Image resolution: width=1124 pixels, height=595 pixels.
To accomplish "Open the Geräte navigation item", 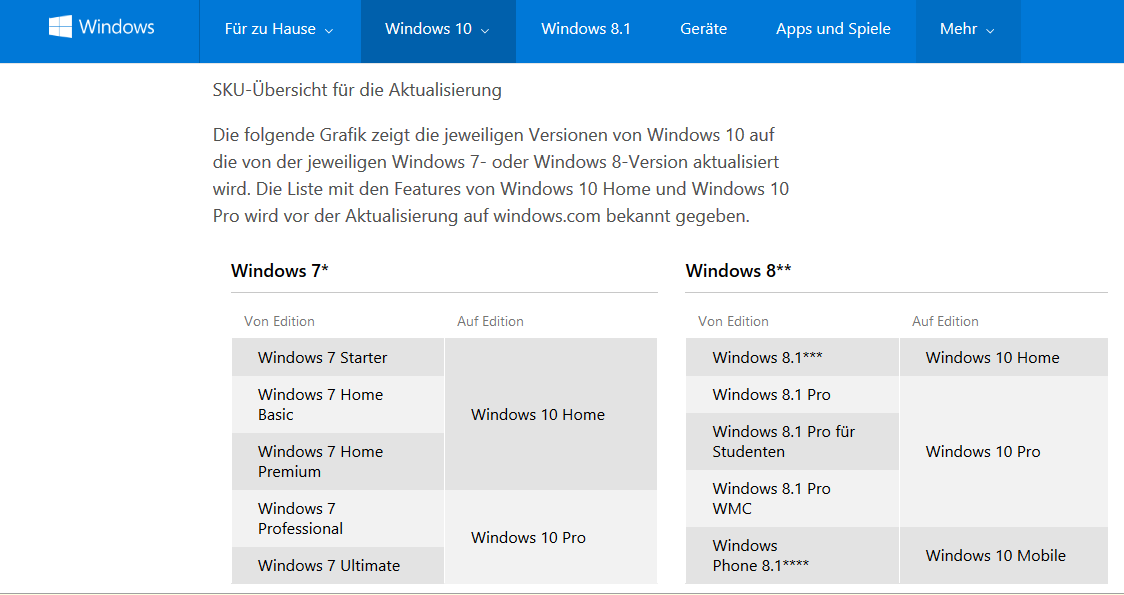I will (x=703, y=29).
